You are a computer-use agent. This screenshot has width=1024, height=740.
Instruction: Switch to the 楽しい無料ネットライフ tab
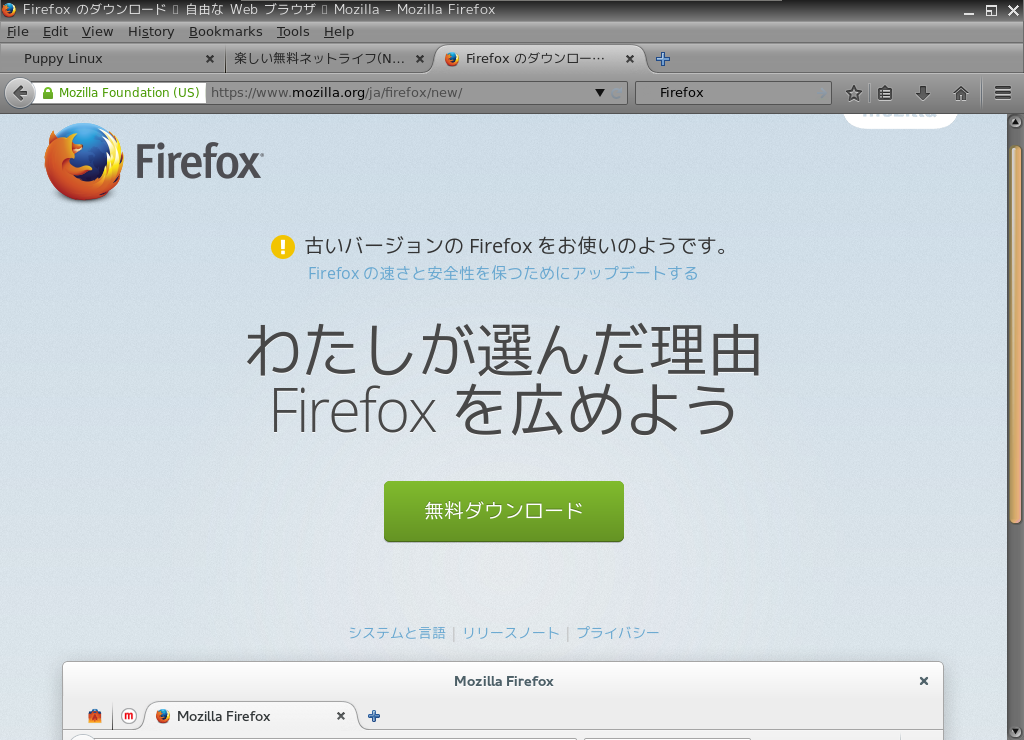329,59
